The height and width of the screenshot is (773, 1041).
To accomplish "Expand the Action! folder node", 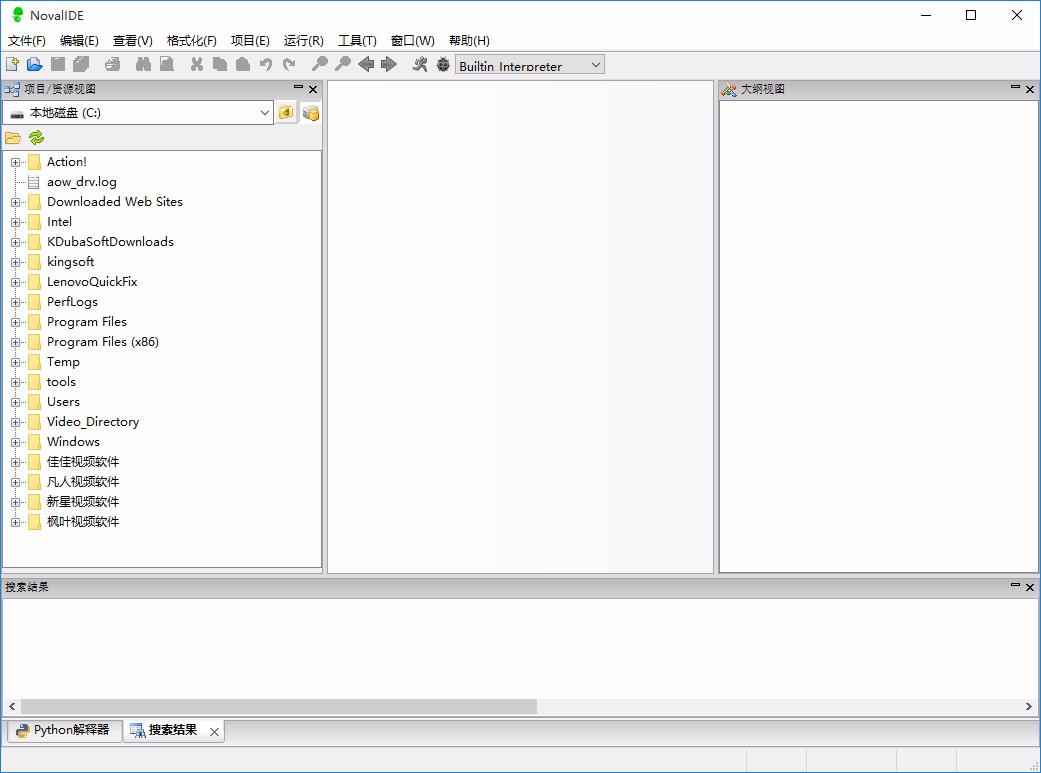I will pyautogui.click(x=15, y=162).
